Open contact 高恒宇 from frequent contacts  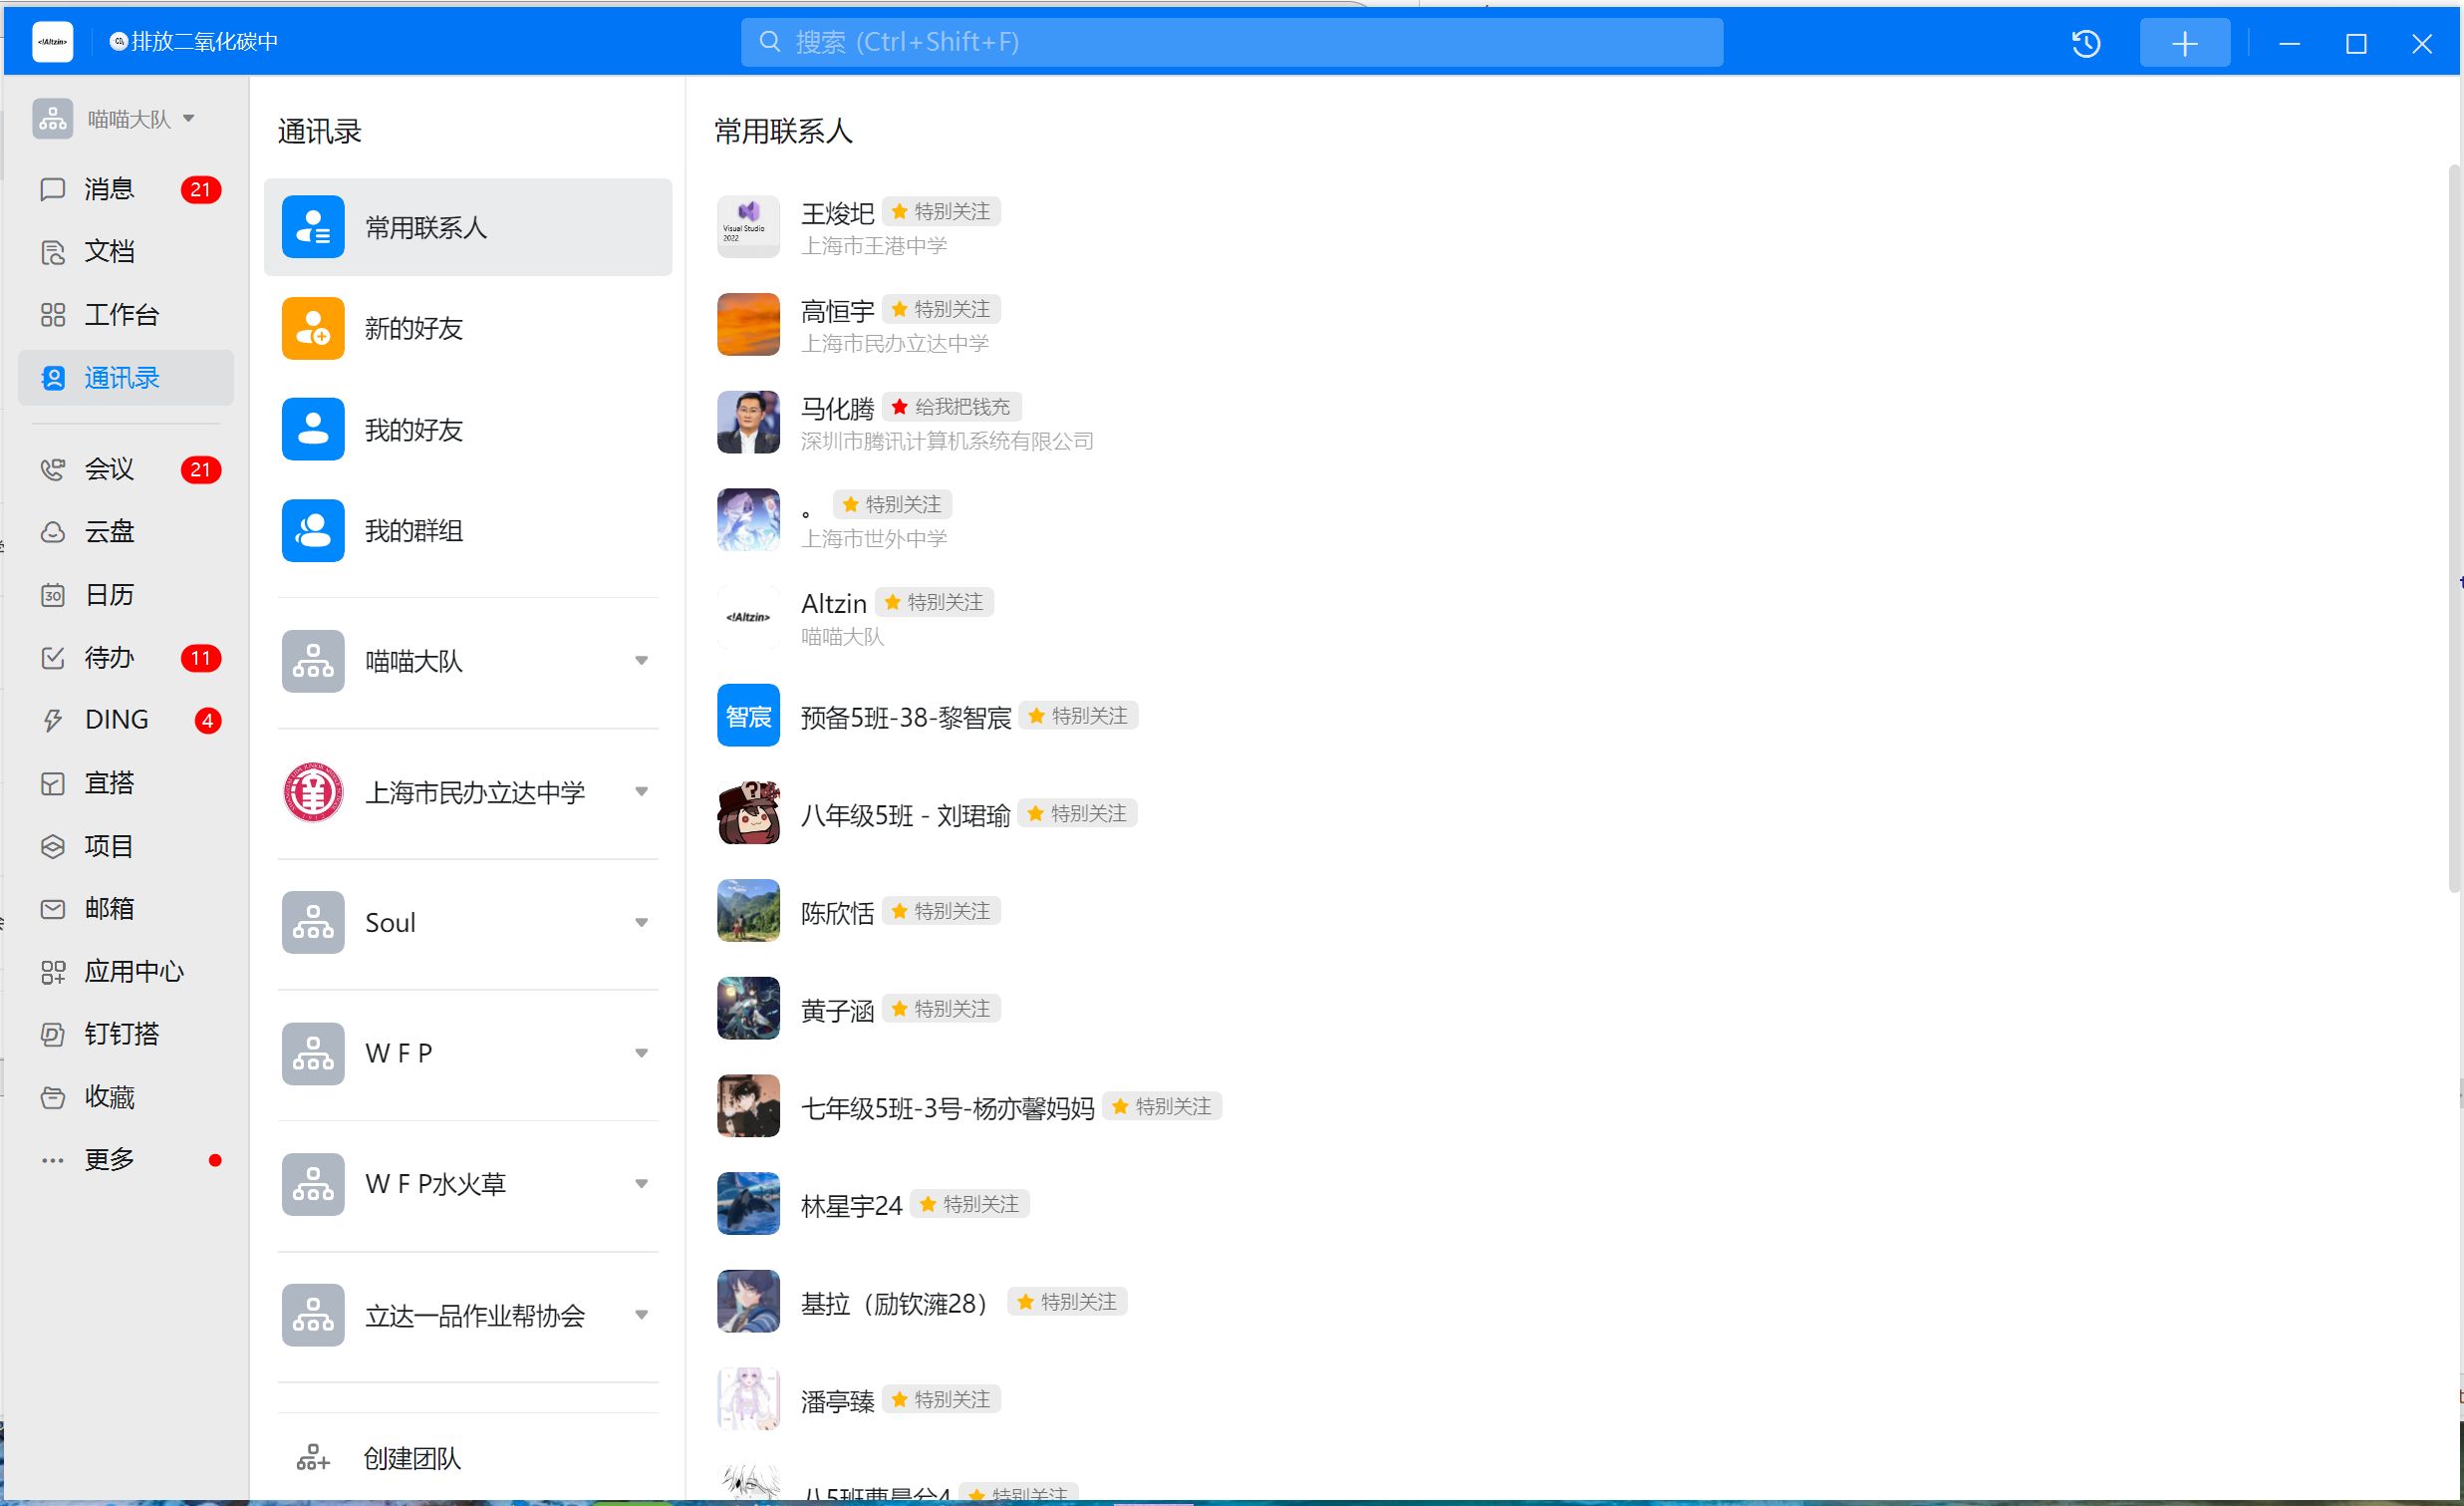click(837, 311)
